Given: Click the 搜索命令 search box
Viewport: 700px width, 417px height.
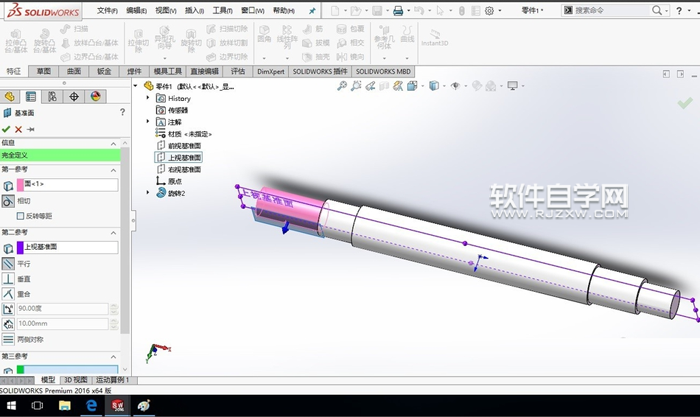Looking at the screenshot, I should click(611, 10).
